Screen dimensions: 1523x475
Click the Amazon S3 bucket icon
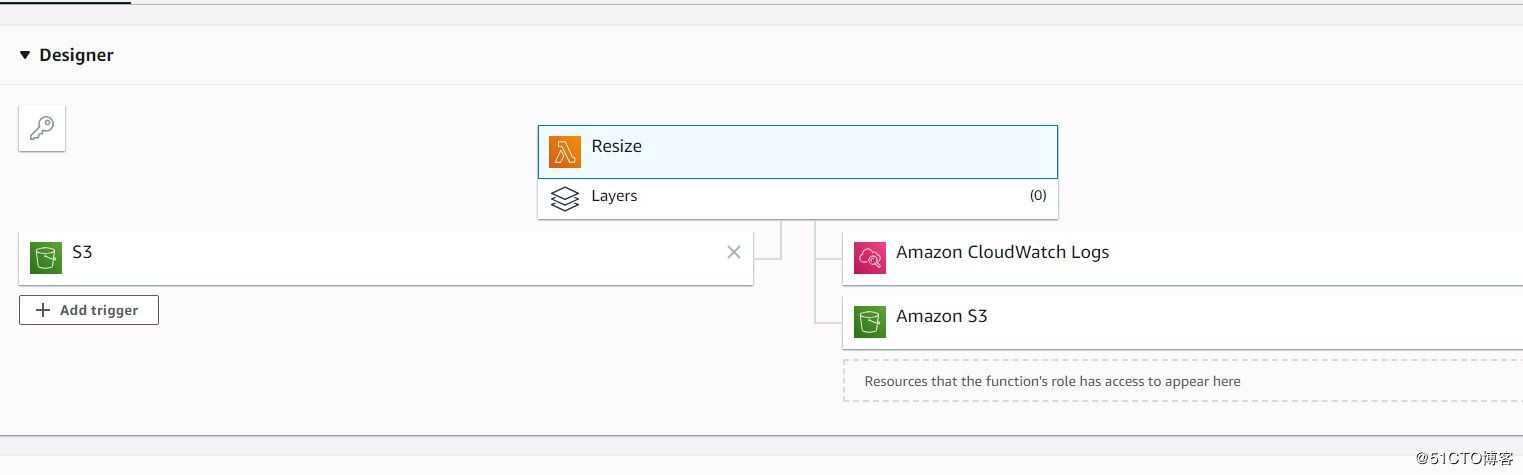point(870,322)
